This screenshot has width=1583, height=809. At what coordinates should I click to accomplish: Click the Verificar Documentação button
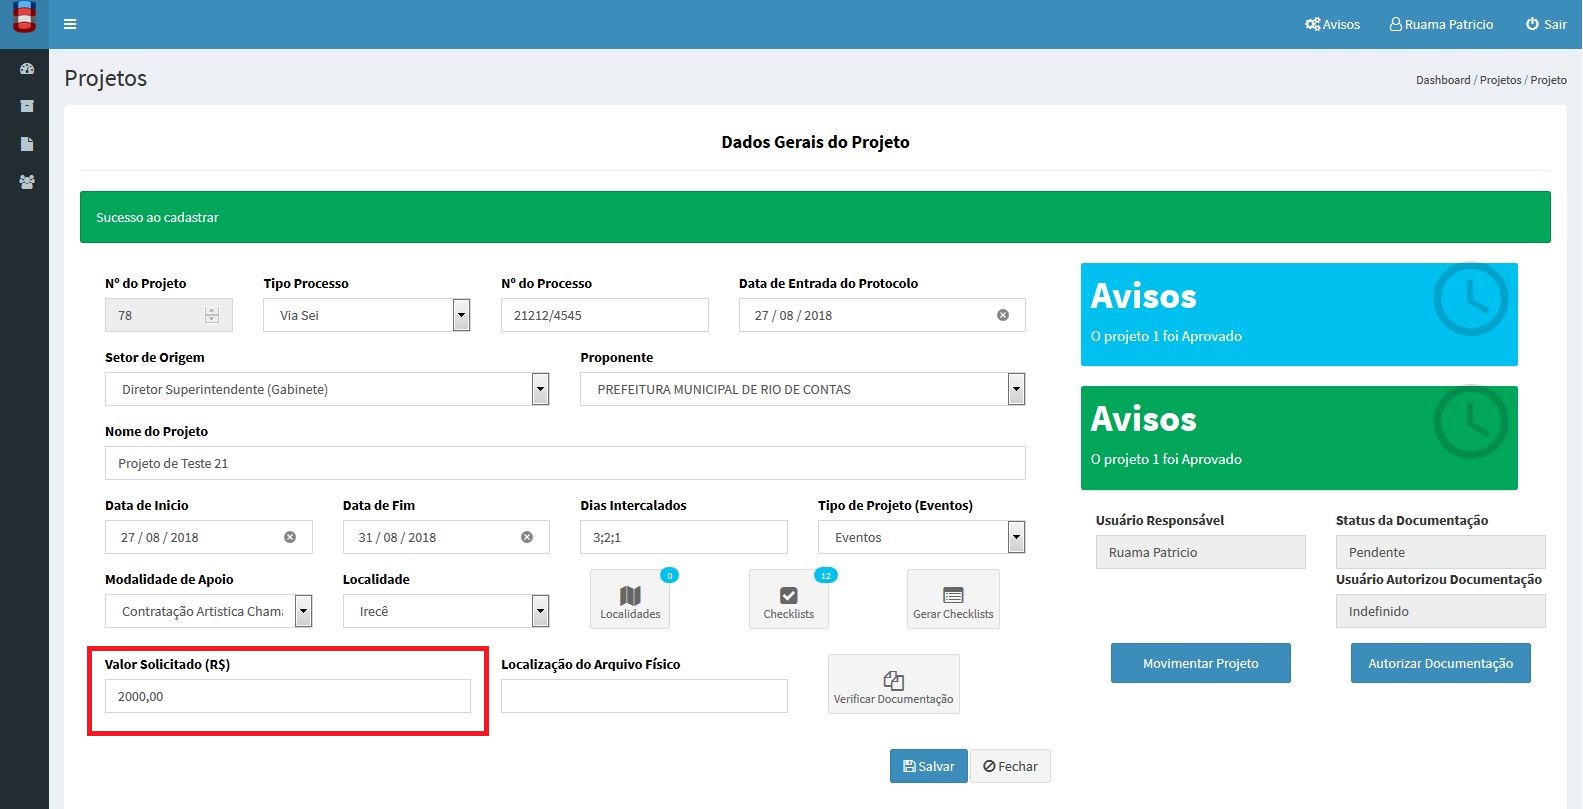(x=894, y=684)
